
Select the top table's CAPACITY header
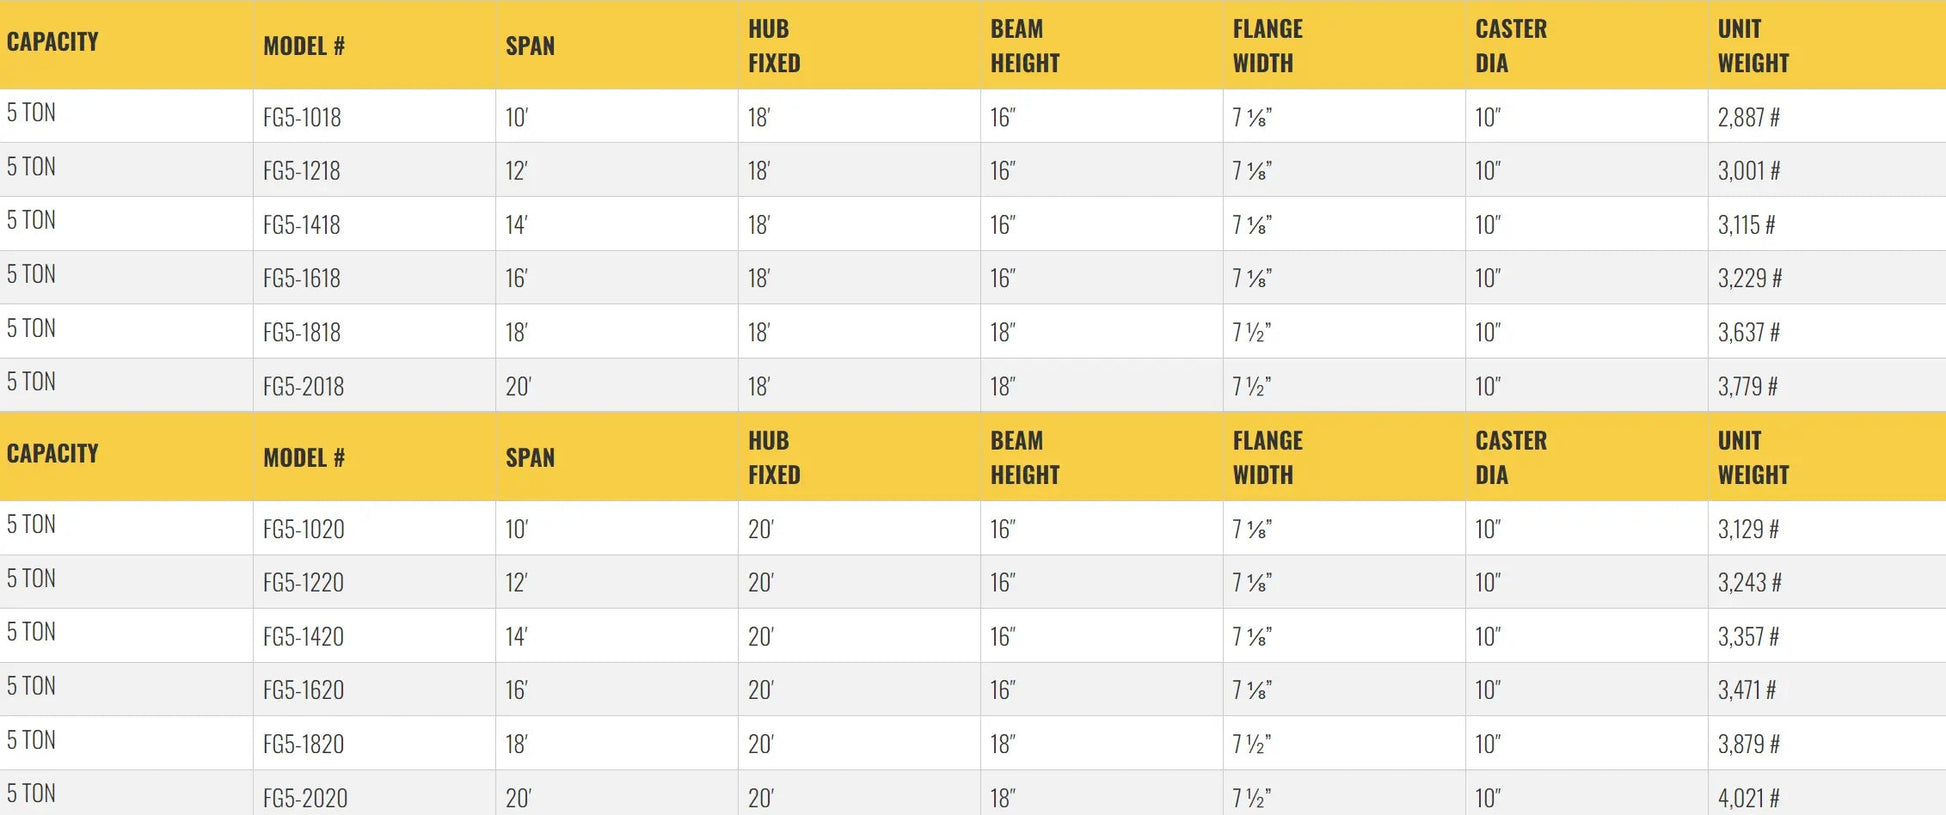point(53,42)
